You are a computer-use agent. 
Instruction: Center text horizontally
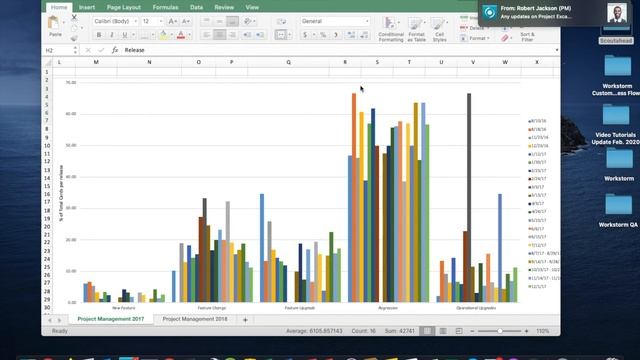click(219, 35)
